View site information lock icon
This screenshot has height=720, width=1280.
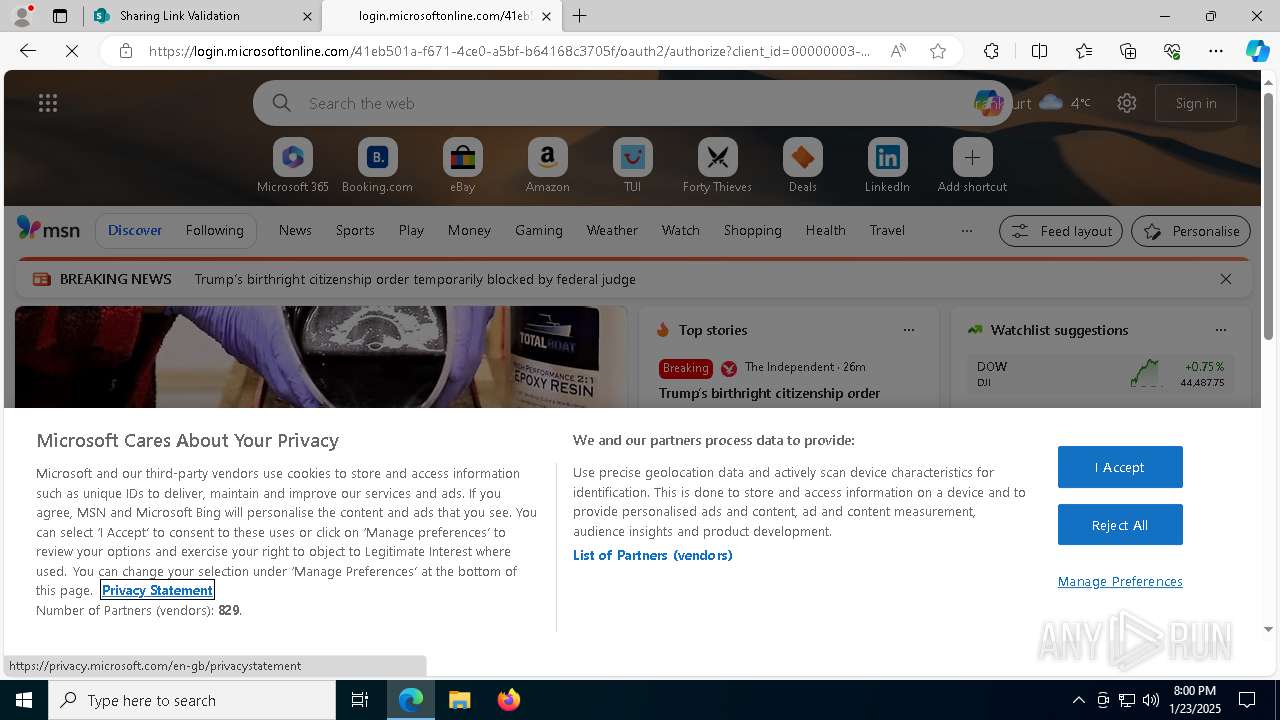pos(125,51)
